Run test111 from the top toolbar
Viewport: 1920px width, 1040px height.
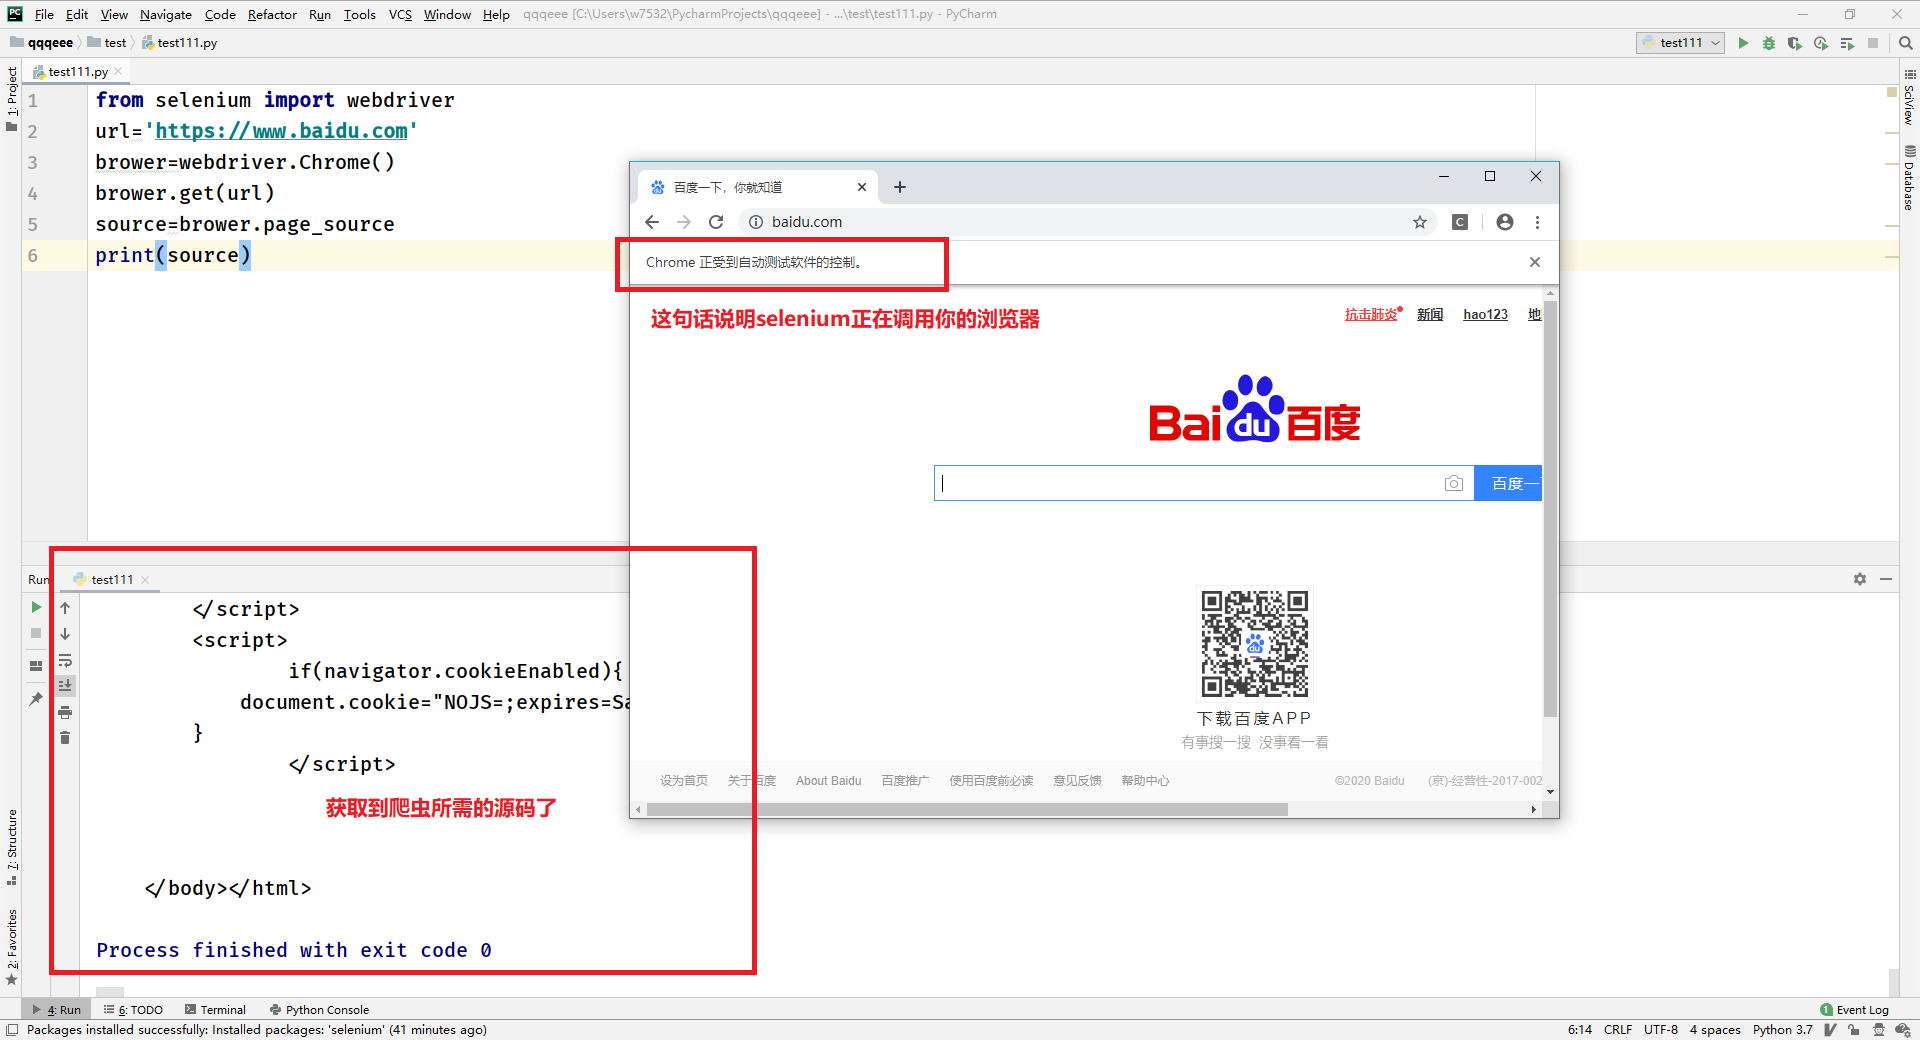(1743, 43)
